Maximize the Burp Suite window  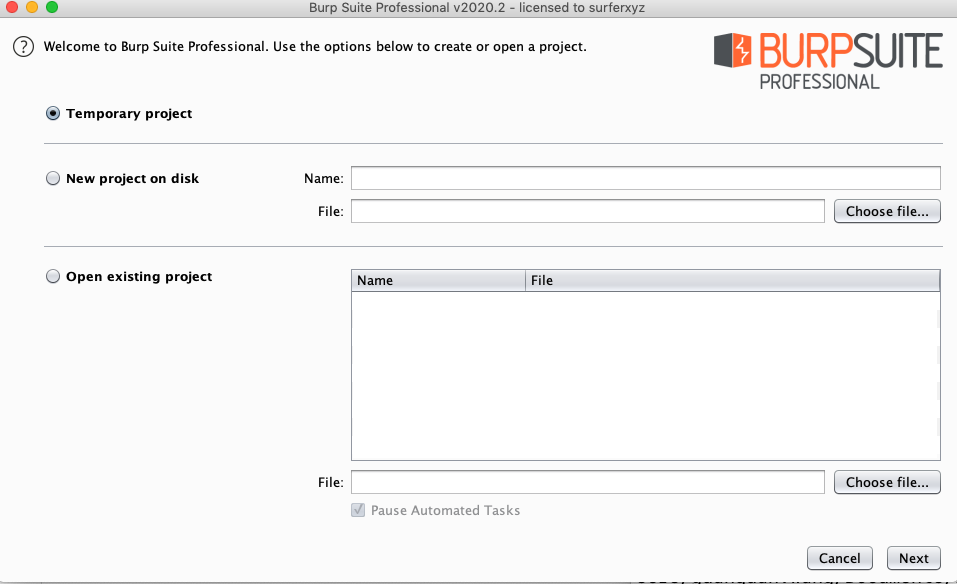pos(52,7)
